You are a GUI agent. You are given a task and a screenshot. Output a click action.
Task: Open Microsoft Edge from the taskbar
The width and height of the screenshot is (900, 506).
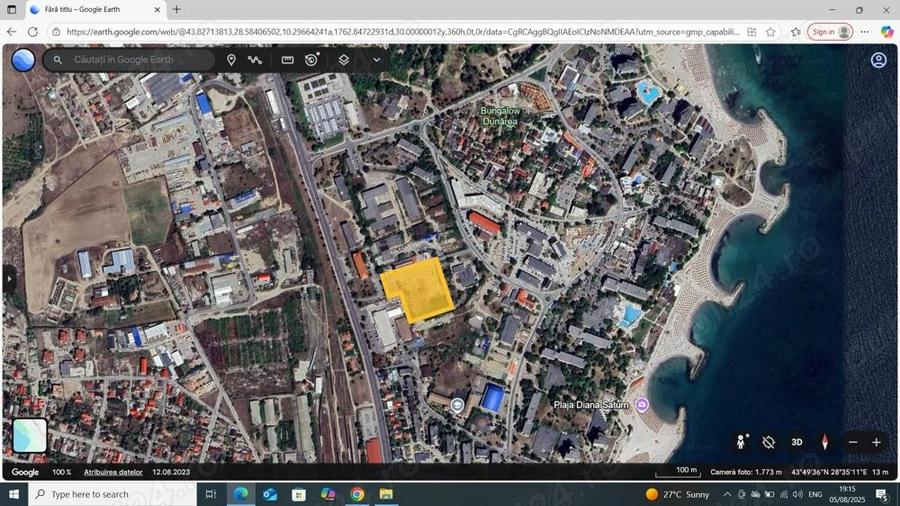[241, 494]
